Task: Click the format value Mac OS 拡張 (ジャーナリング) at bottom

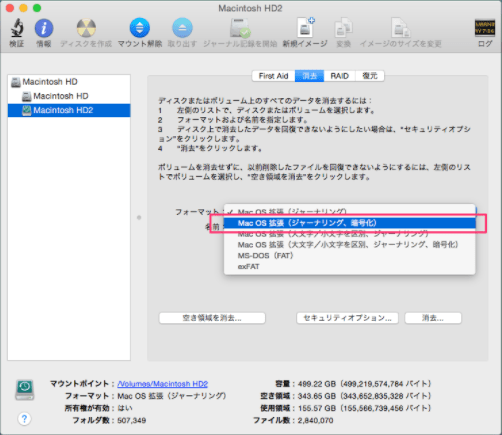Action: coord(172,396)
